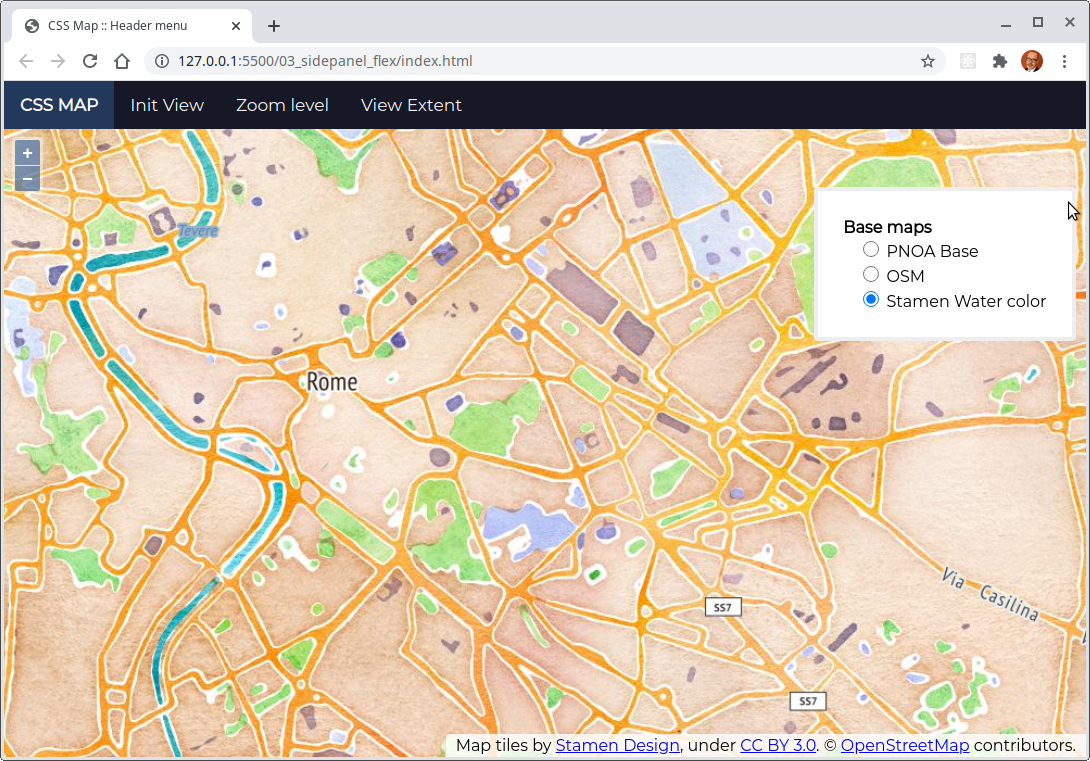
Task: Select the PNOA Base radio option
Action: click(x=871, y=250)
